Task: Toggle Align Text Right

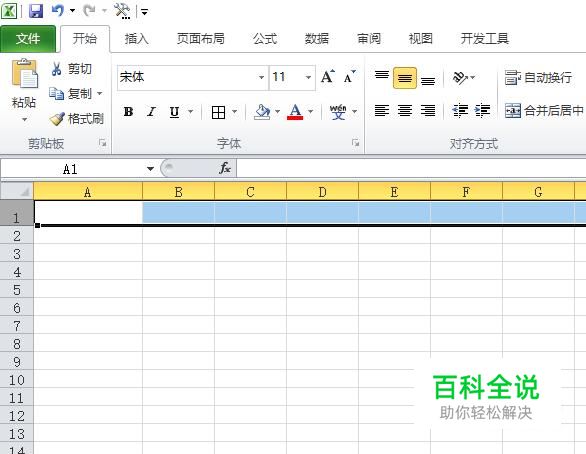Action: 428,111
